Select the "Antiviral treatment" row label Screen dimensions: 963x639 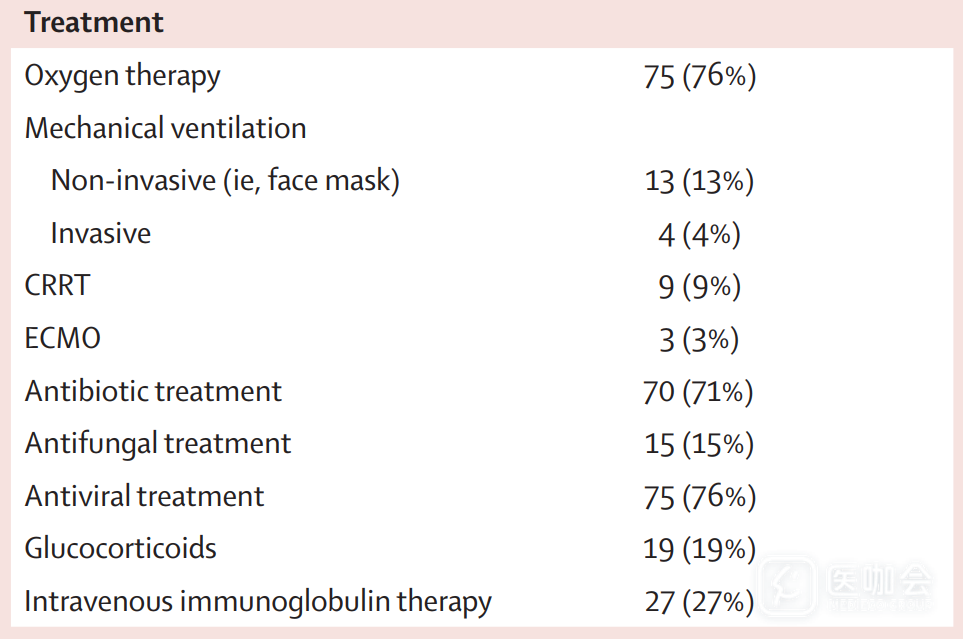click(145, 496)
